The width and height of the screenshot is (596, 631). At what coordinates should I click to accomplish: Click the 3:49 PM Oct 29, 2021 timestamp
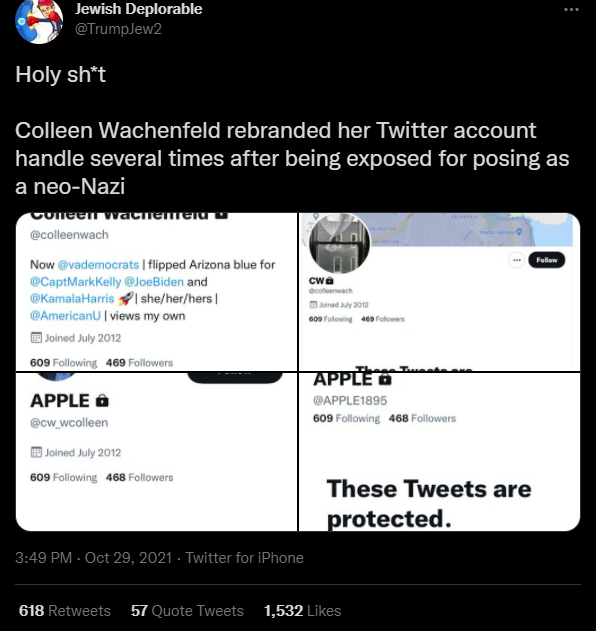[x=93, y=558]
